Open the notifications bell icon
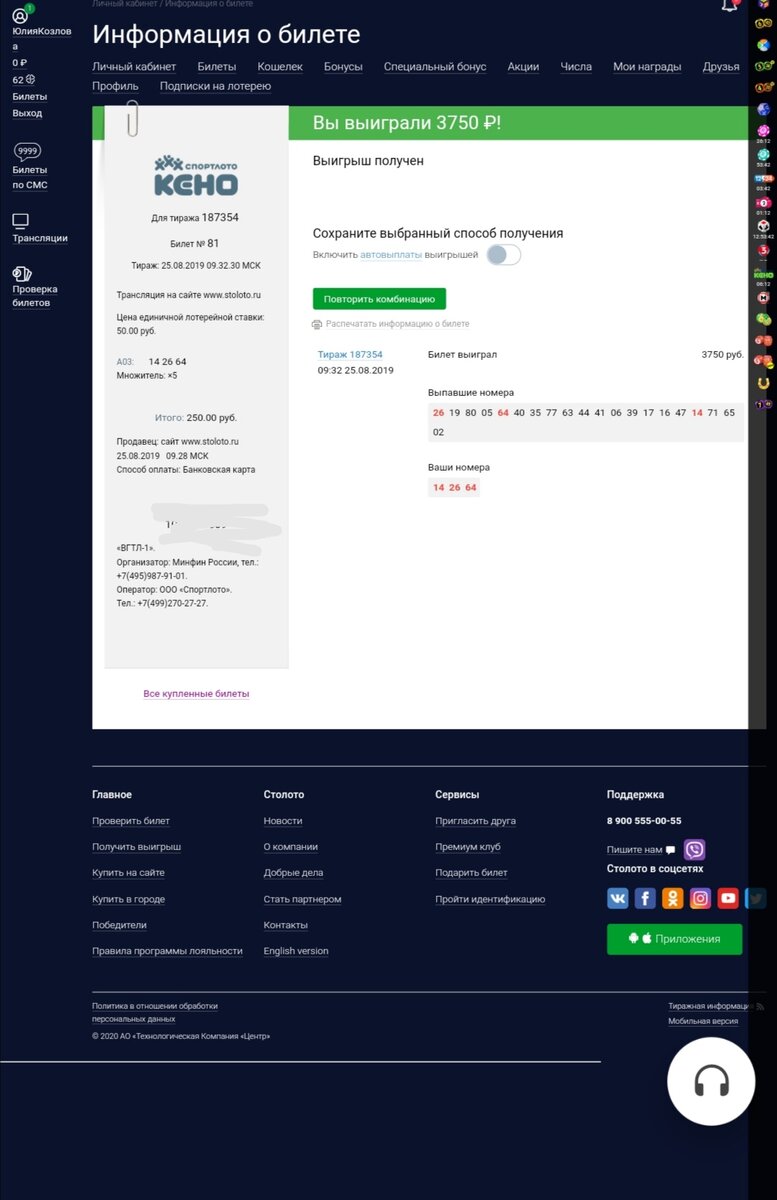 (x=730, y=5)
